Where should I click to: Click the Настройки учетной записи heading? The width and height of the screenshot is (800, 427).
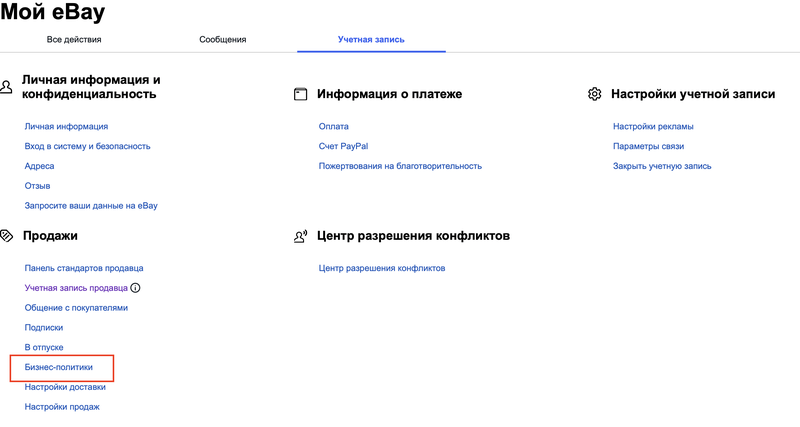pyautogui.click(x=693, y=94)
